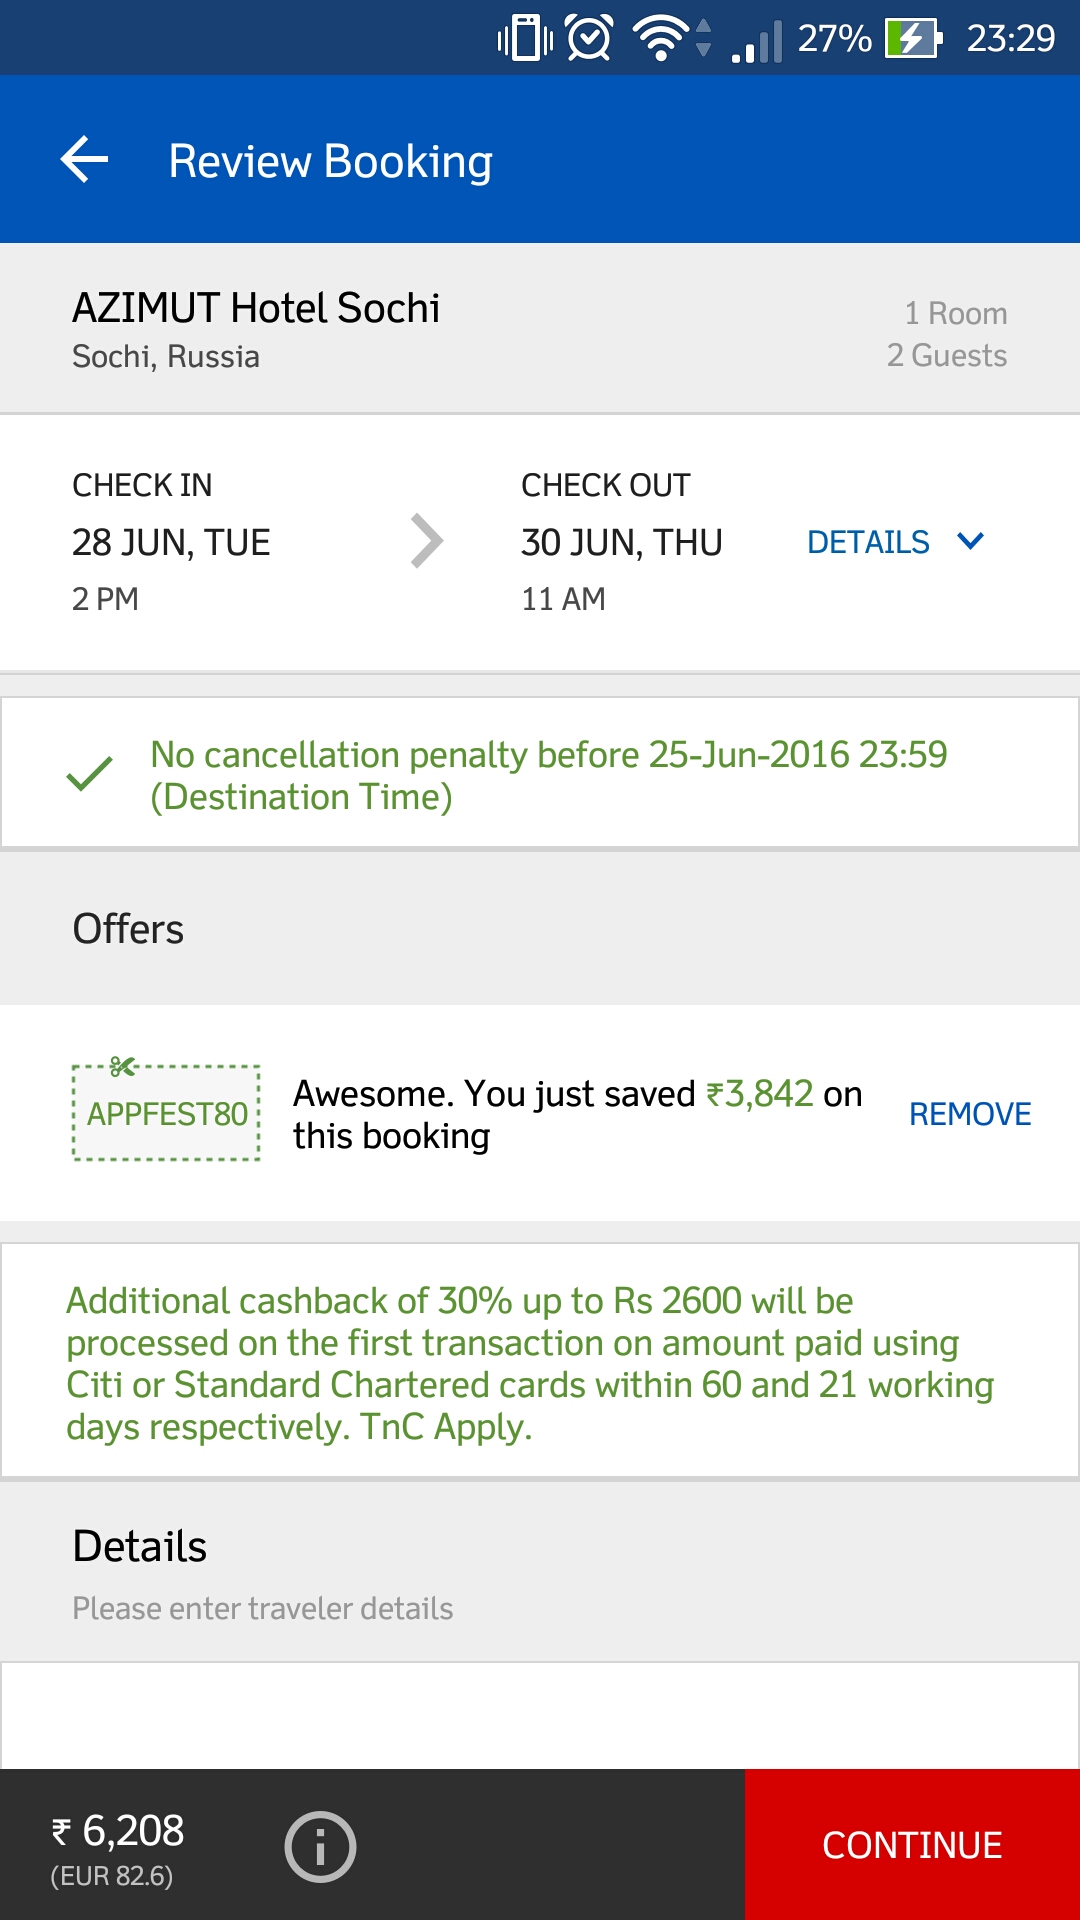Tap the Wi-Fi status bar icon

[661, 38]
